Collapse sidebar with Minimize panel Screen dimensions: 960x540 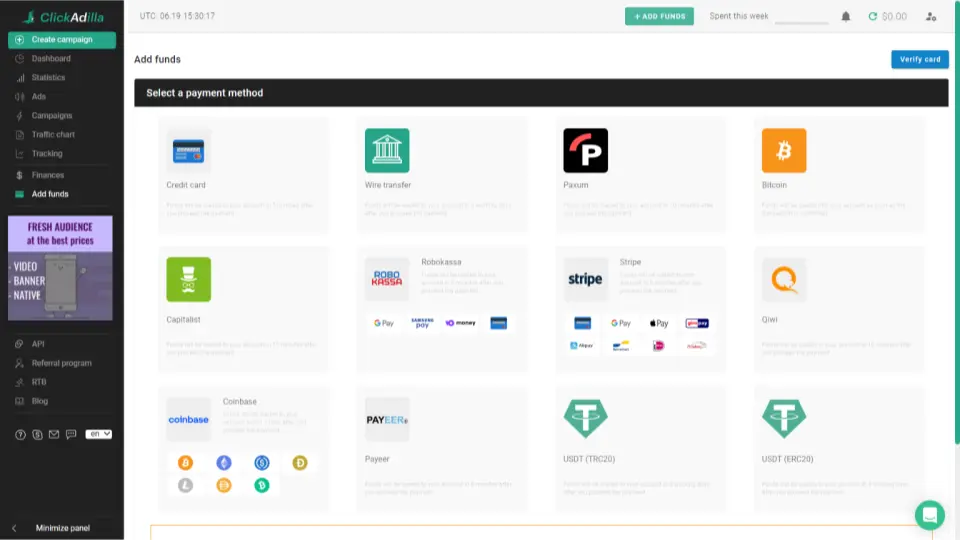pos(62,528)
